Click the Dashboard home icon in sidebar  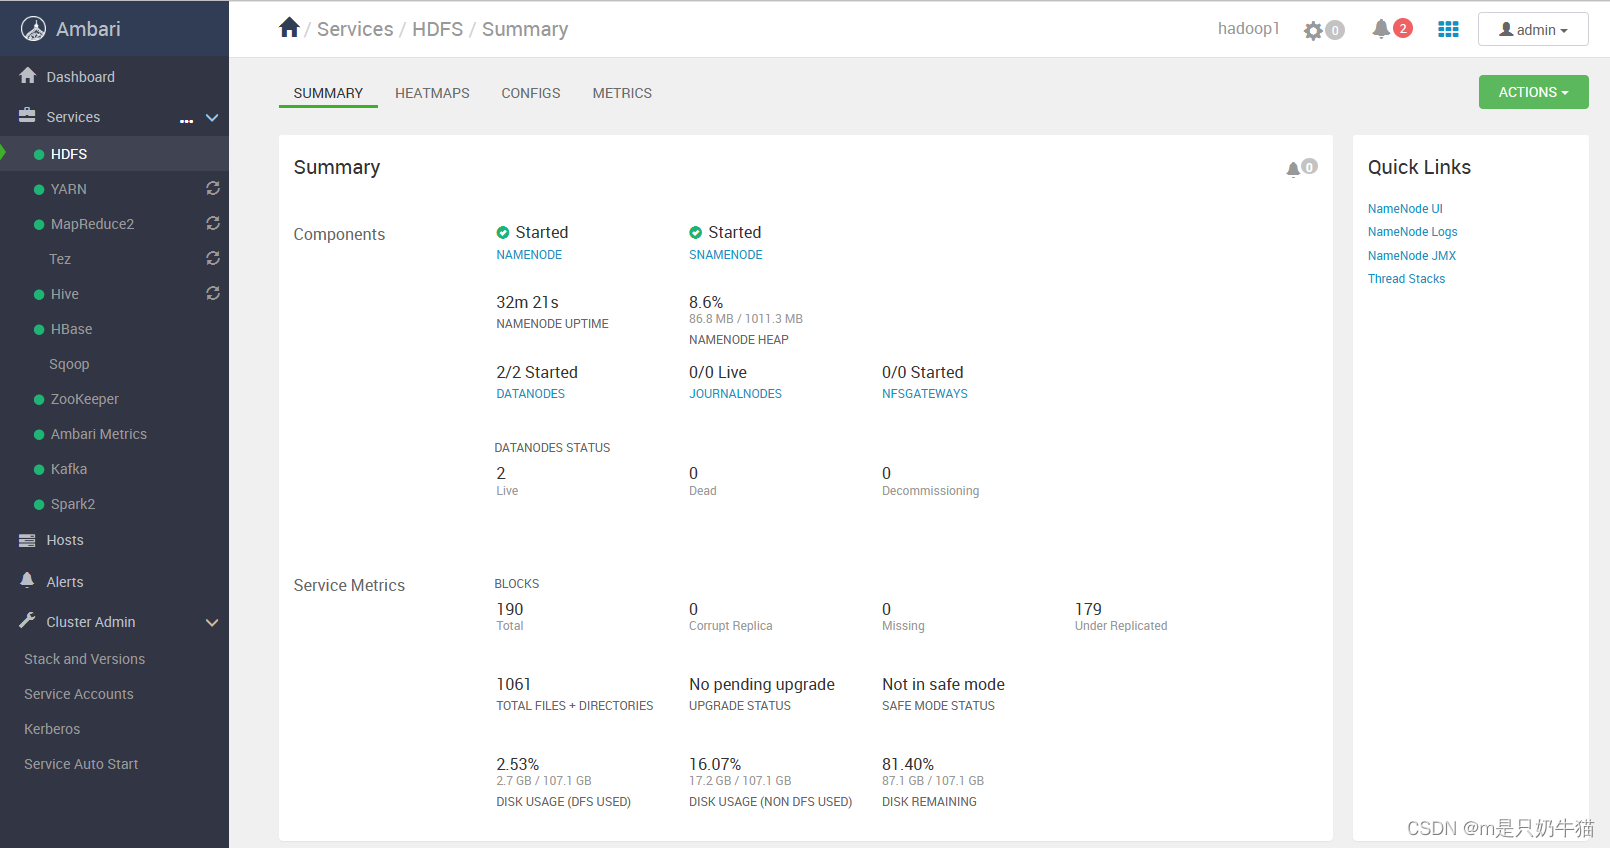(27, 75)
